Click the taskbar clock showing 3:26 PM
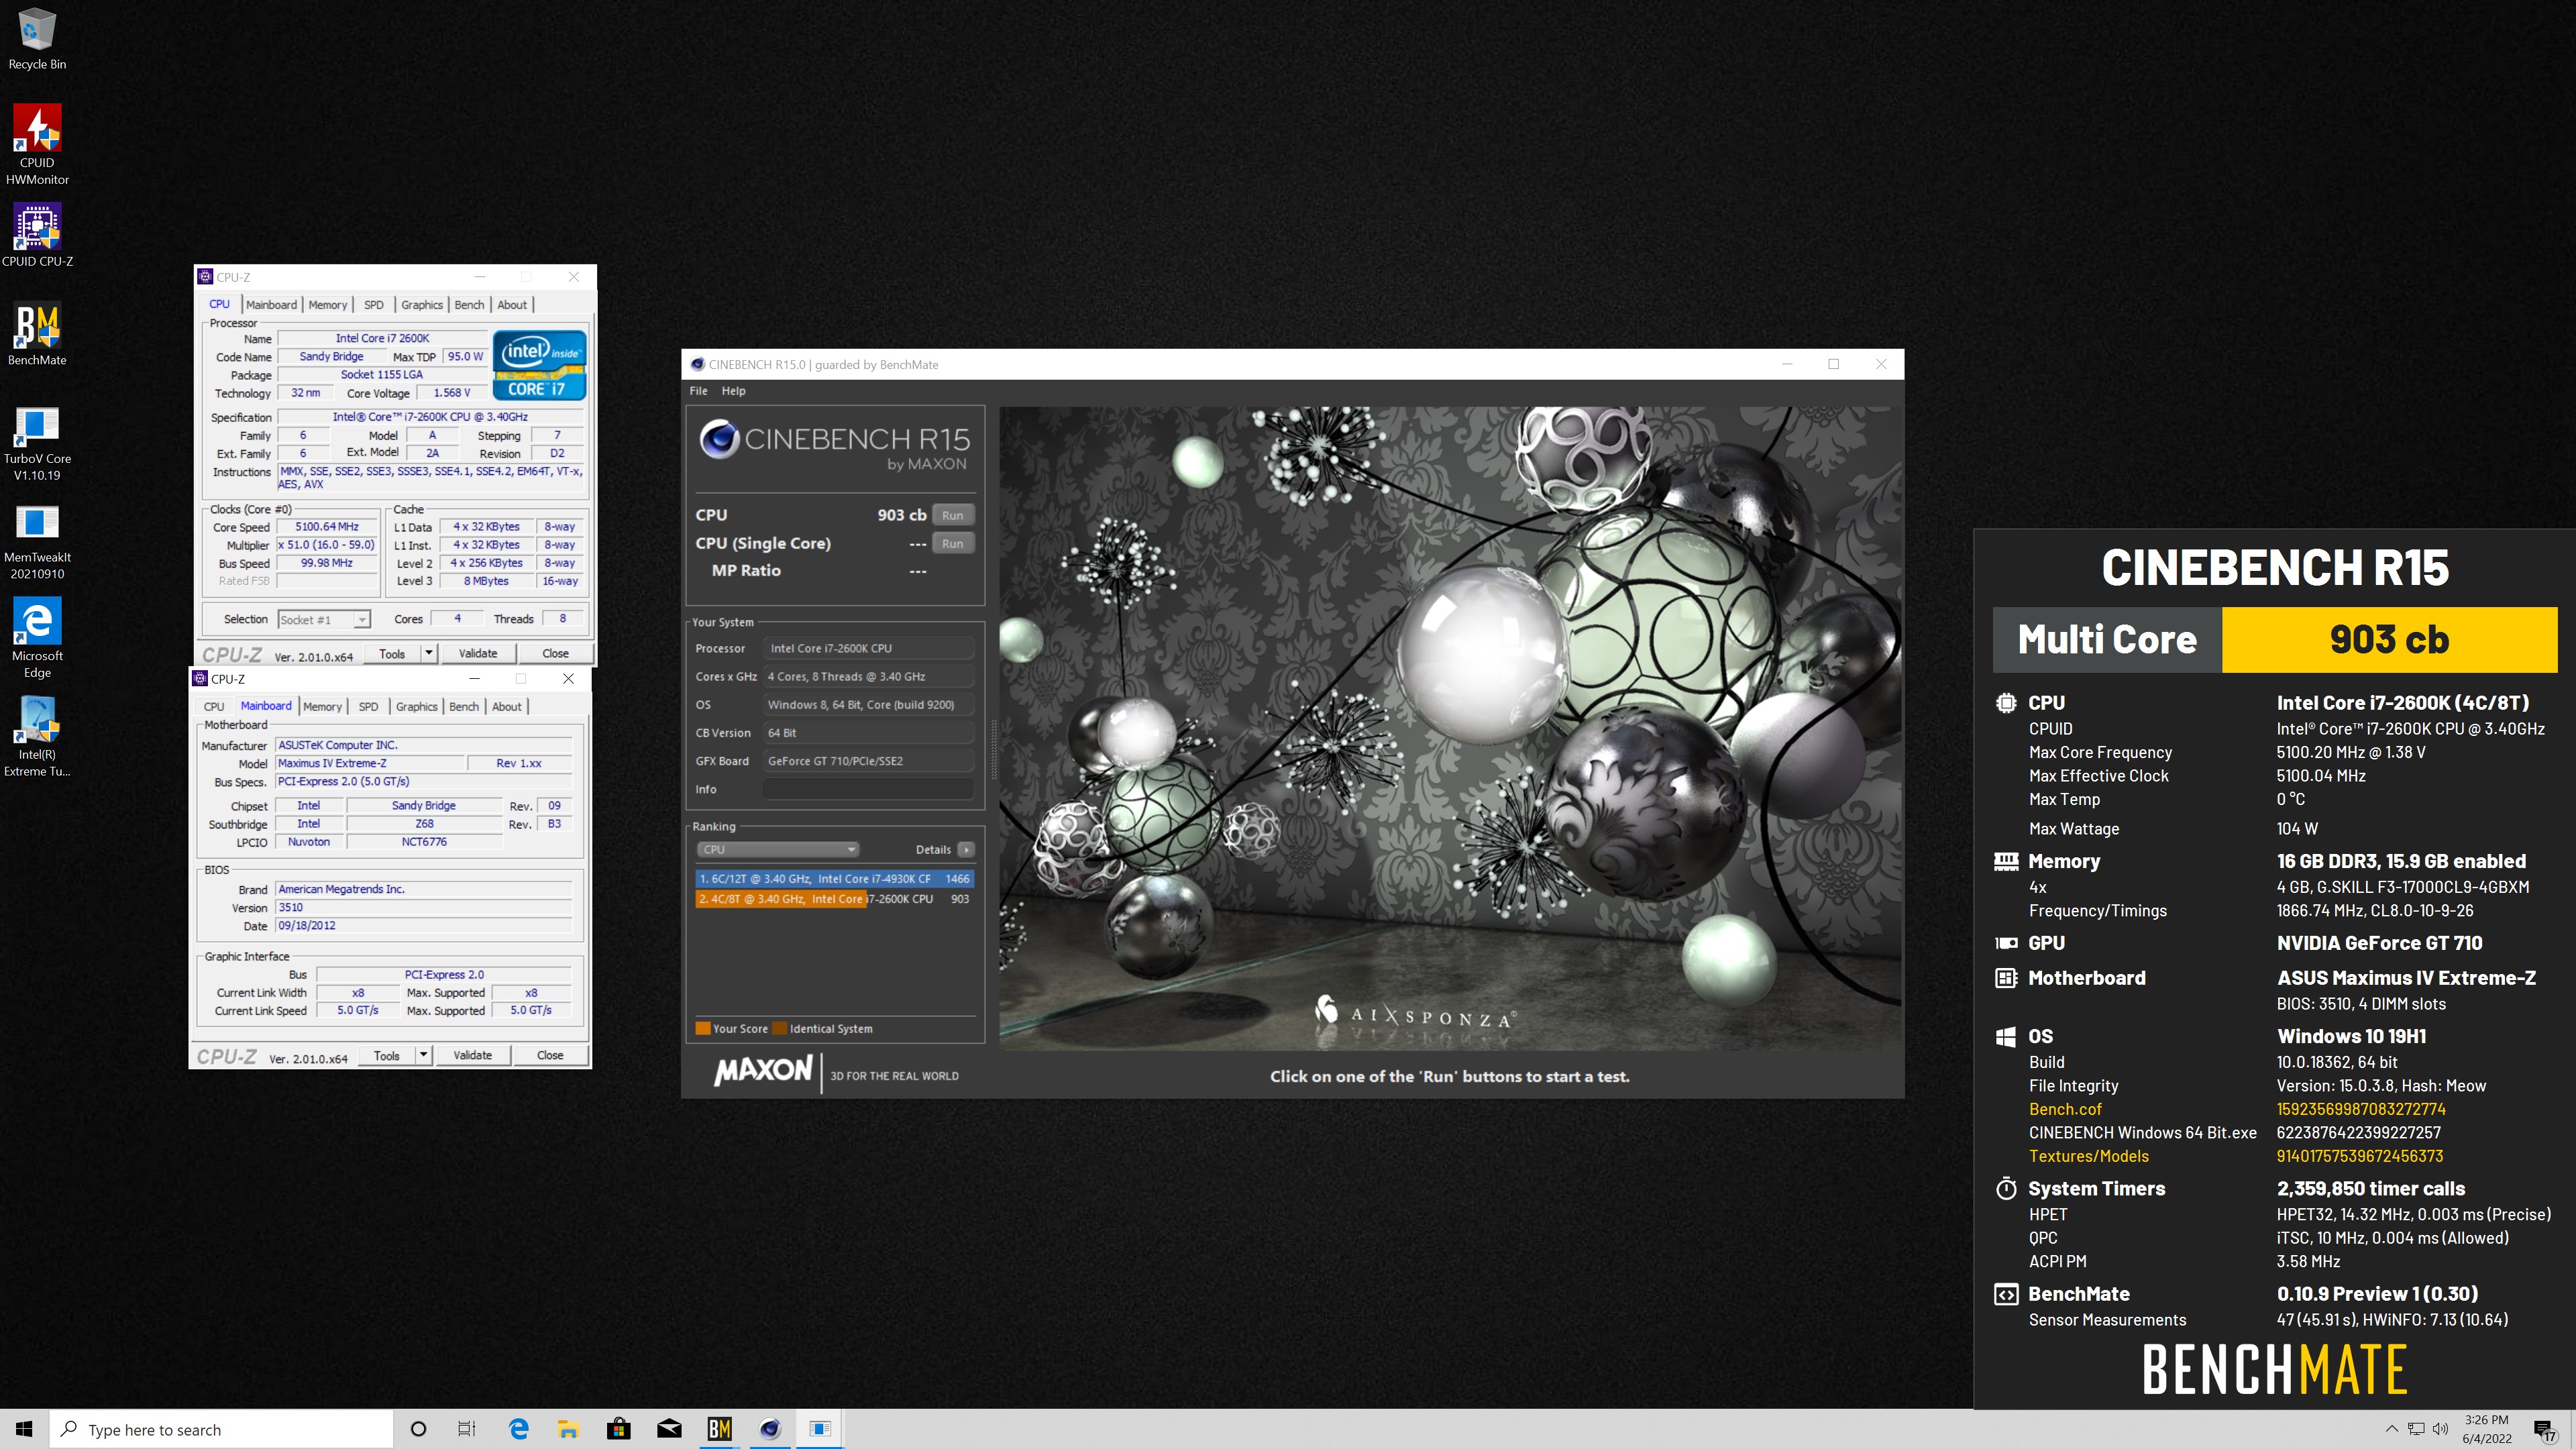The image size is (2576, 1449). [2486, 1429]
